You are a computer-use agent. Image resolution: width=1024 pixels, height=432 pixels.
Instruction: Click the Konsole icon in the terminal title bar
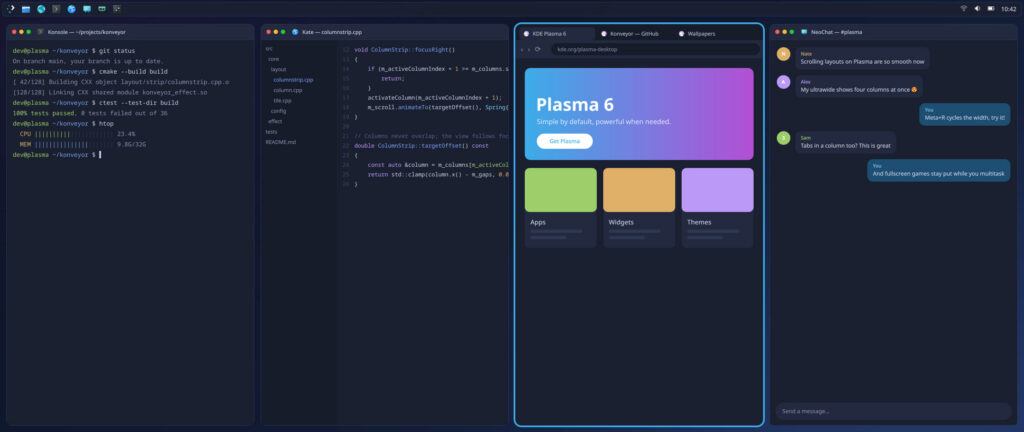tap(40, 31)
